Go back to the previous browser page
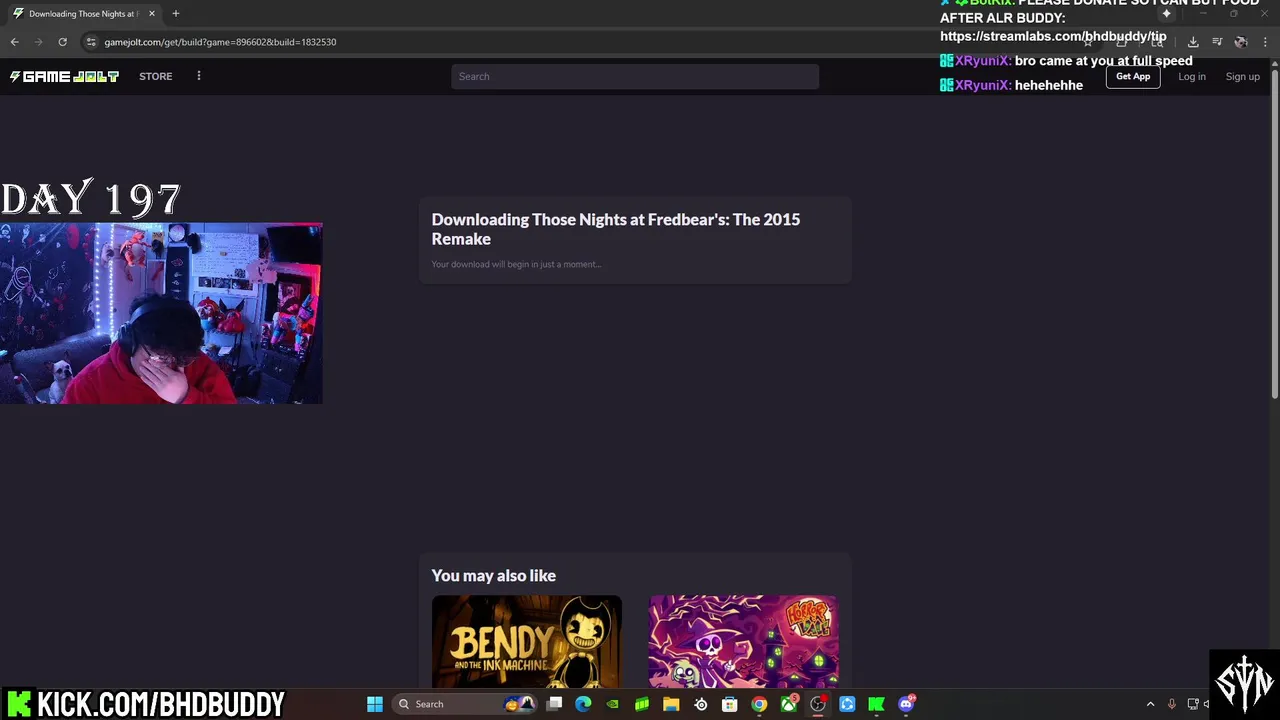1280x720 pixels. pyautogui.click(x=14, y=42)
